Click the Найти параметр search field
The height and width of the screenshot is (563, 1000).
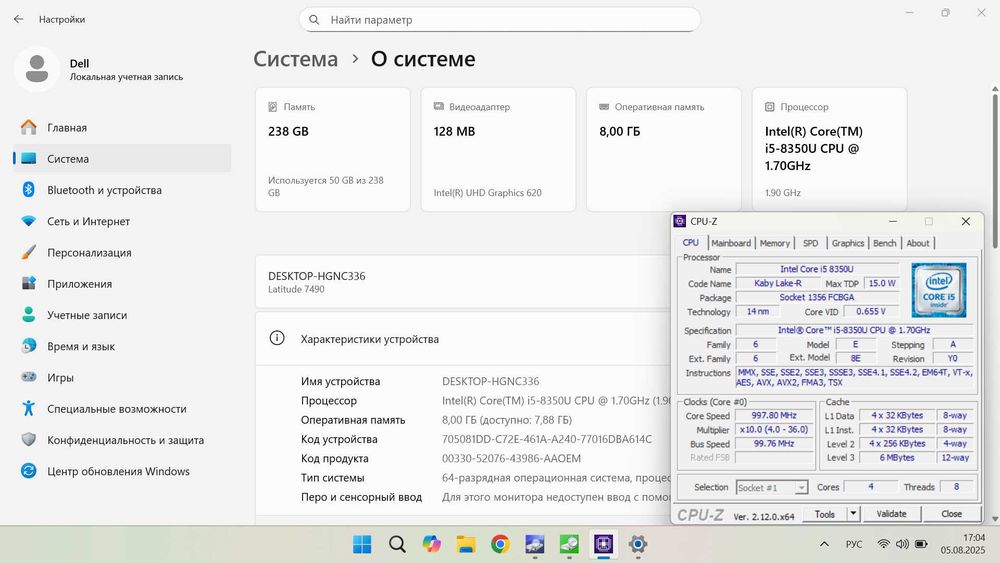point(500,20)
